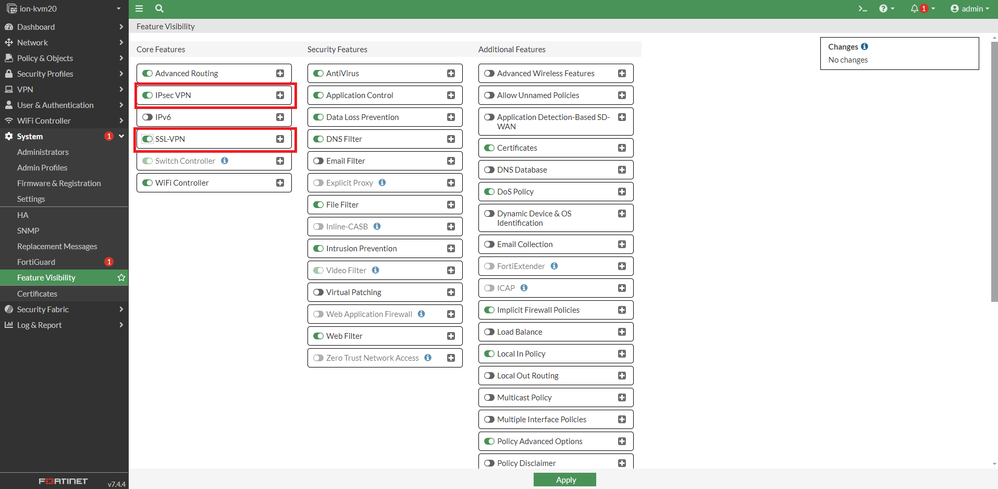Click the info icon beside Zero Trust Network Access
Screen dimensions: 998x489
[x=428, y=358]
